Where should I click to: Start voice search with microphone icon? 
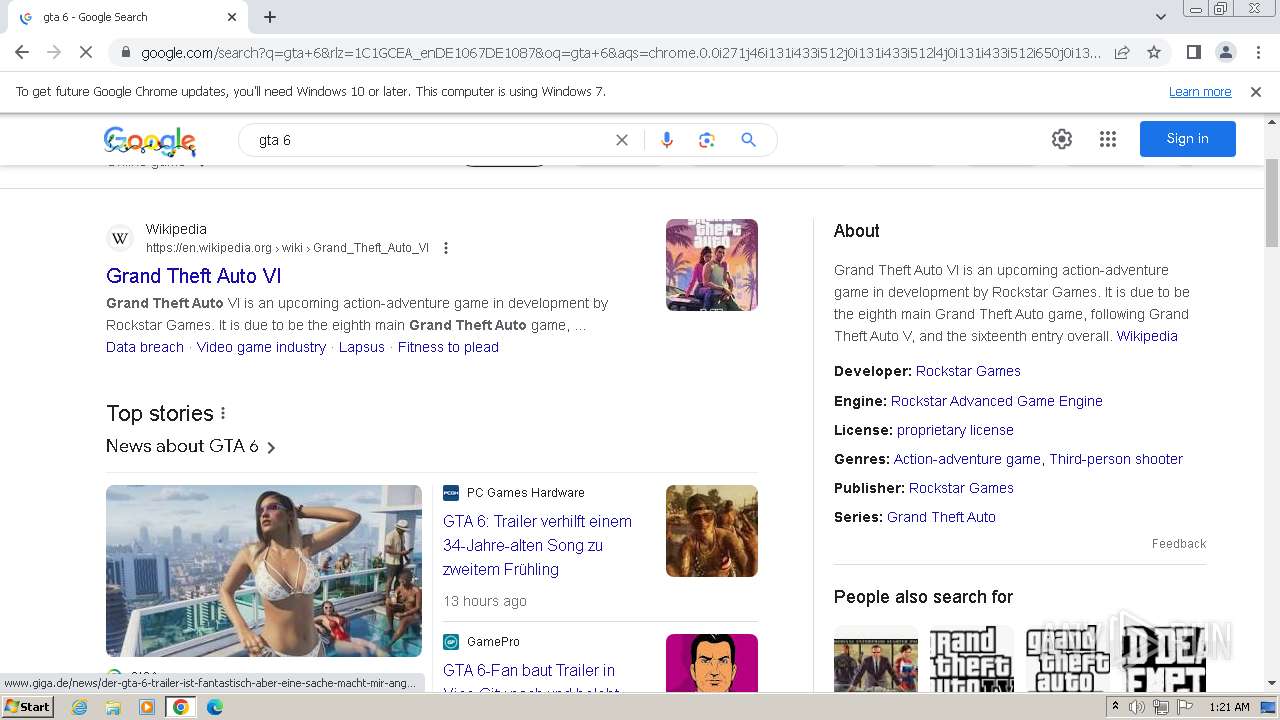click(x=667, y=140)
